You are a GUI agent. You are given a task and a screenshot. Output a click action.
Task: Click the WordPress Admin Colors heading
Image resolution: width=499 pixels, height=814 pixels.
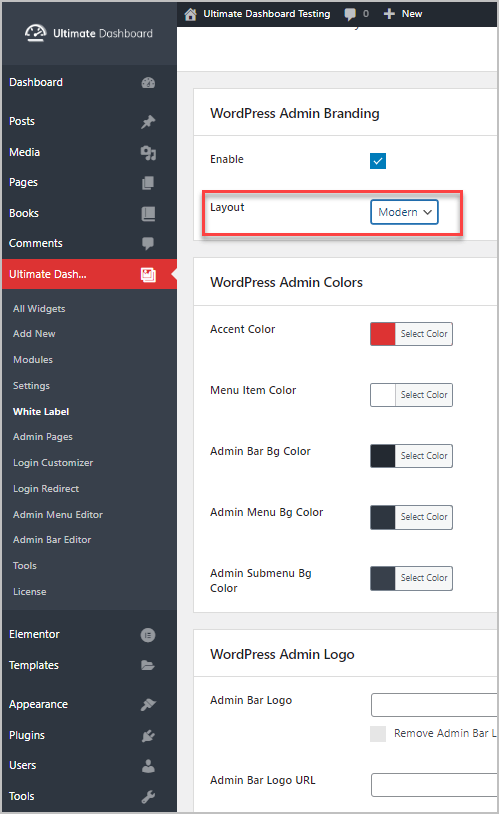click(x=286, y=282)
